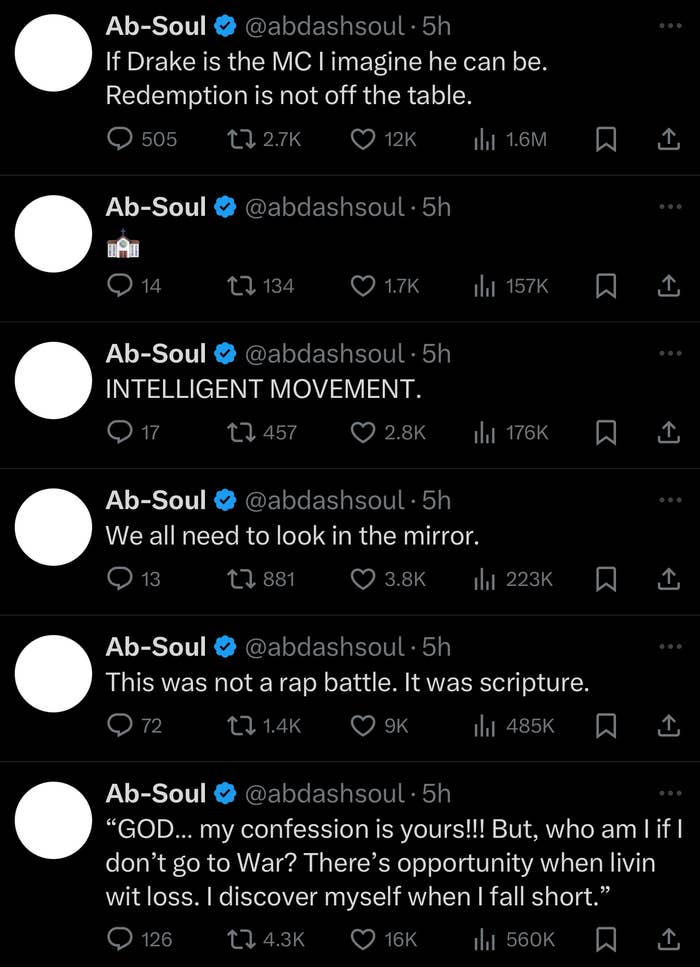Open the share menu on the bottom tweet
The image size is (700, 967).
pyautogui.click(x=670, y=939)
